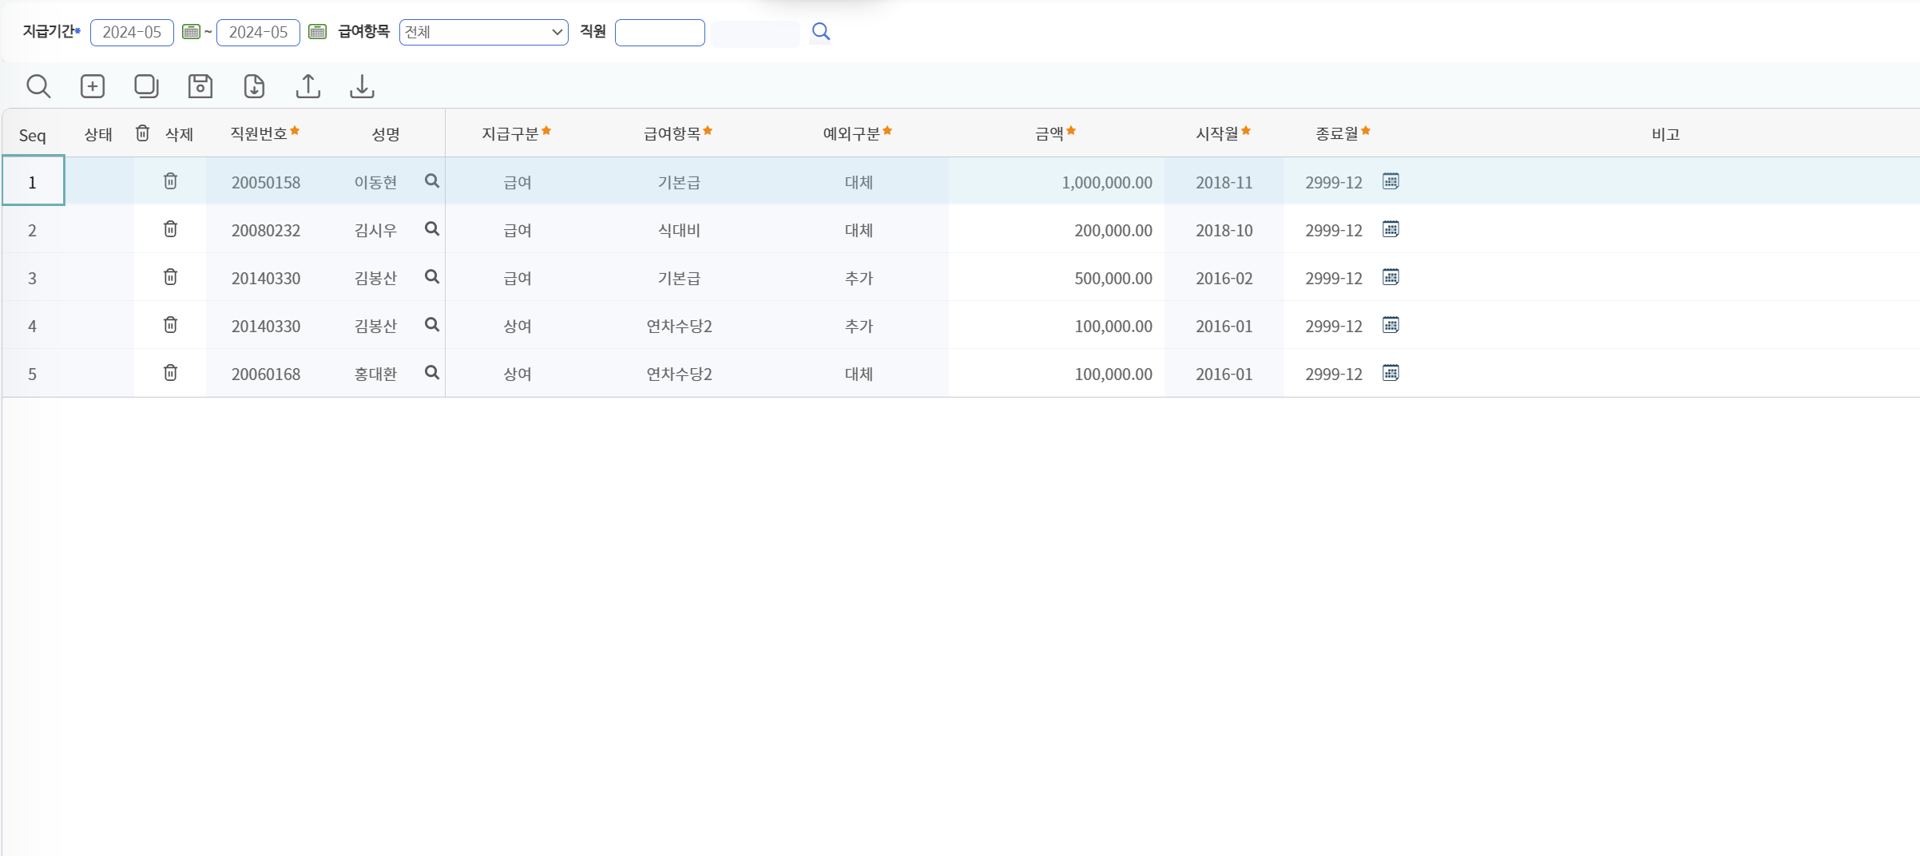Click the amount 1,000,000.00
This screenshot has width=1920, height=856.
(1107, 182)
